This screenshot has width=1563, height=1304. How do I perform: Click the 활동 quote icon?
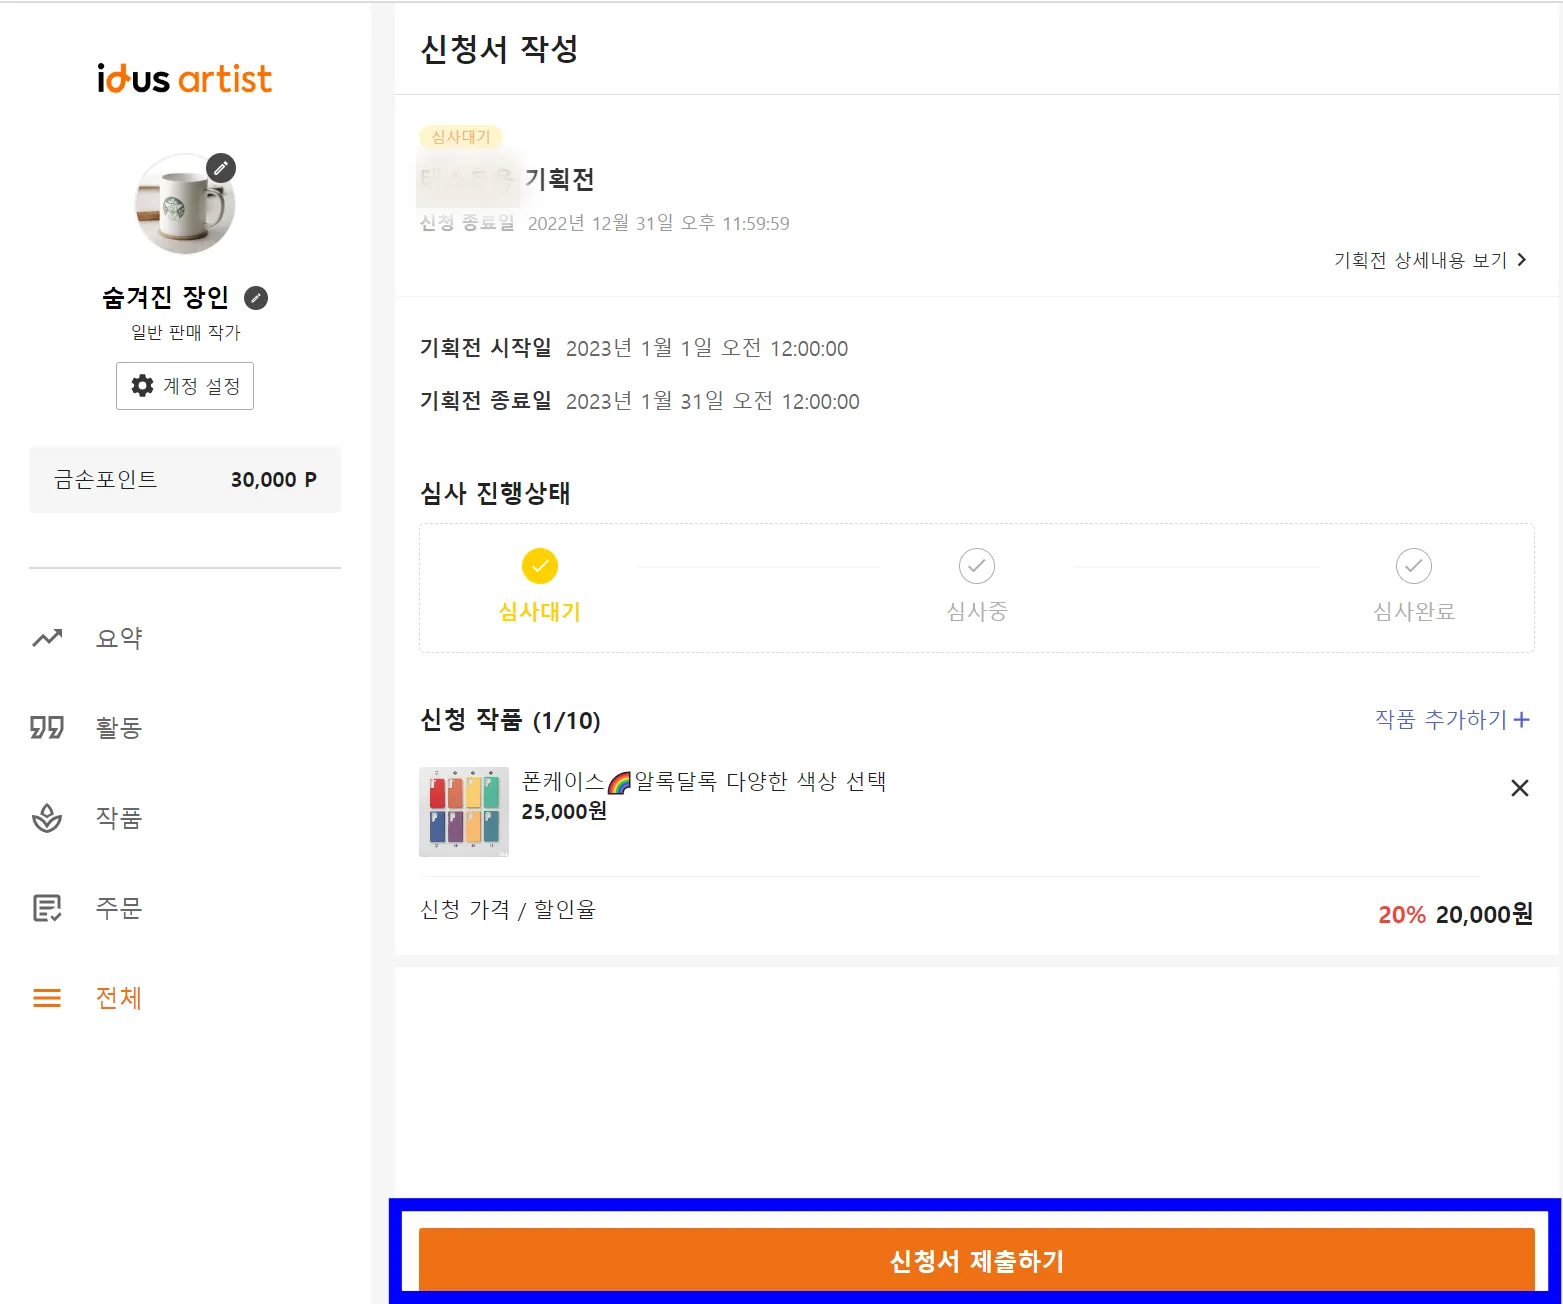click(x=47, y=727)
